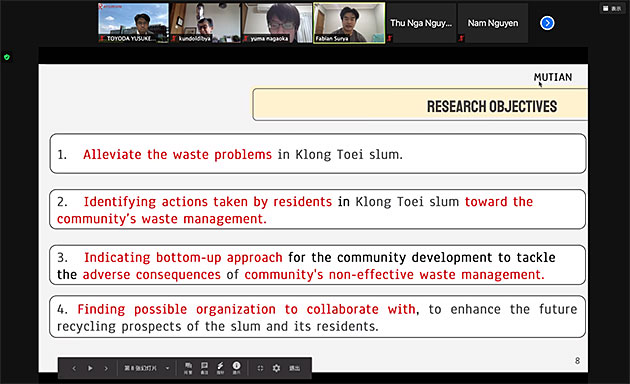Click the green encryption shield icon
The width and height of the screenshot is (630, 384).
tap(6, 57)
